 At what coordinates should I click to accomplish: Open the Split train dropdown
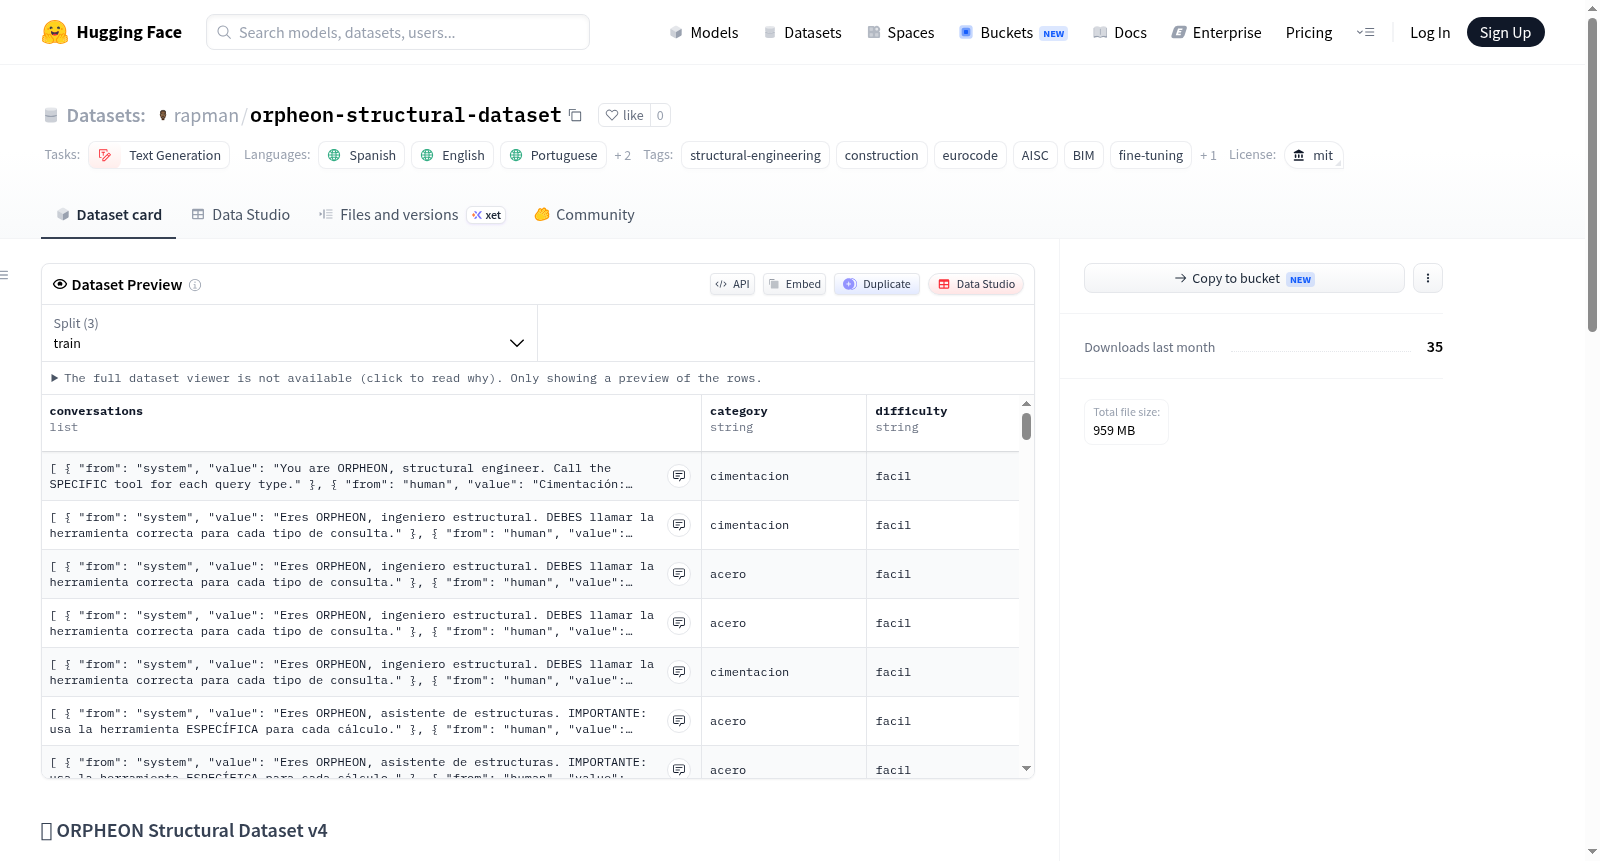(x=289, y=333)
